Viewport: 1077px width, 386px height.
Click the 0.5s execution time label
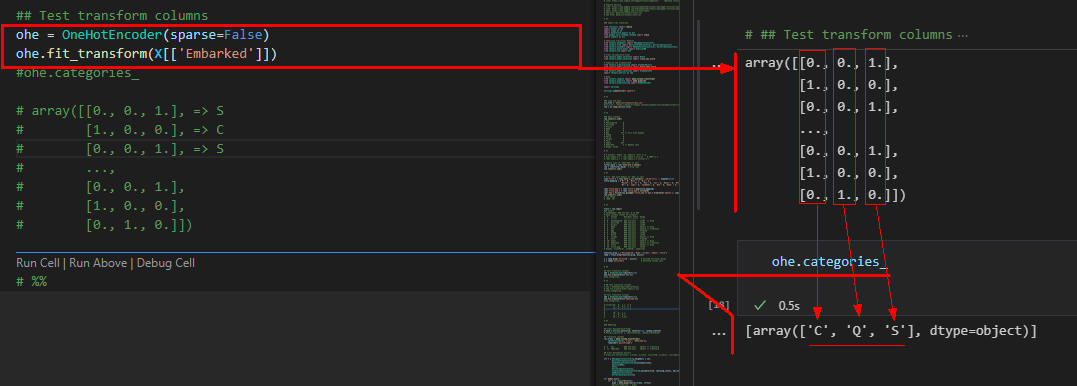[x=789, y=305]
